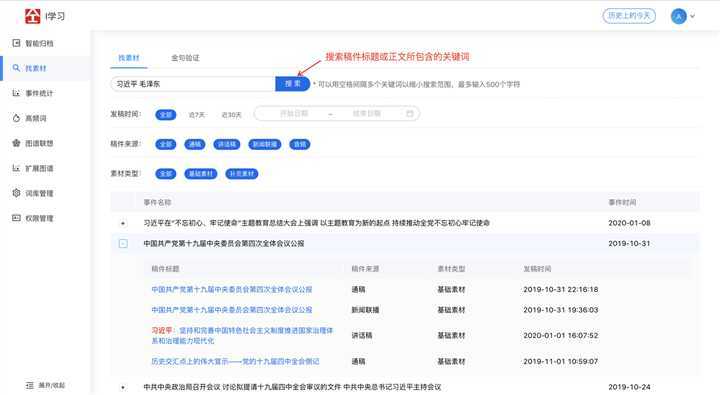The width and height of the screenshot is (720, 395).
Task: Click the 稿件标题 sub-table header
Action: (165, 269)
